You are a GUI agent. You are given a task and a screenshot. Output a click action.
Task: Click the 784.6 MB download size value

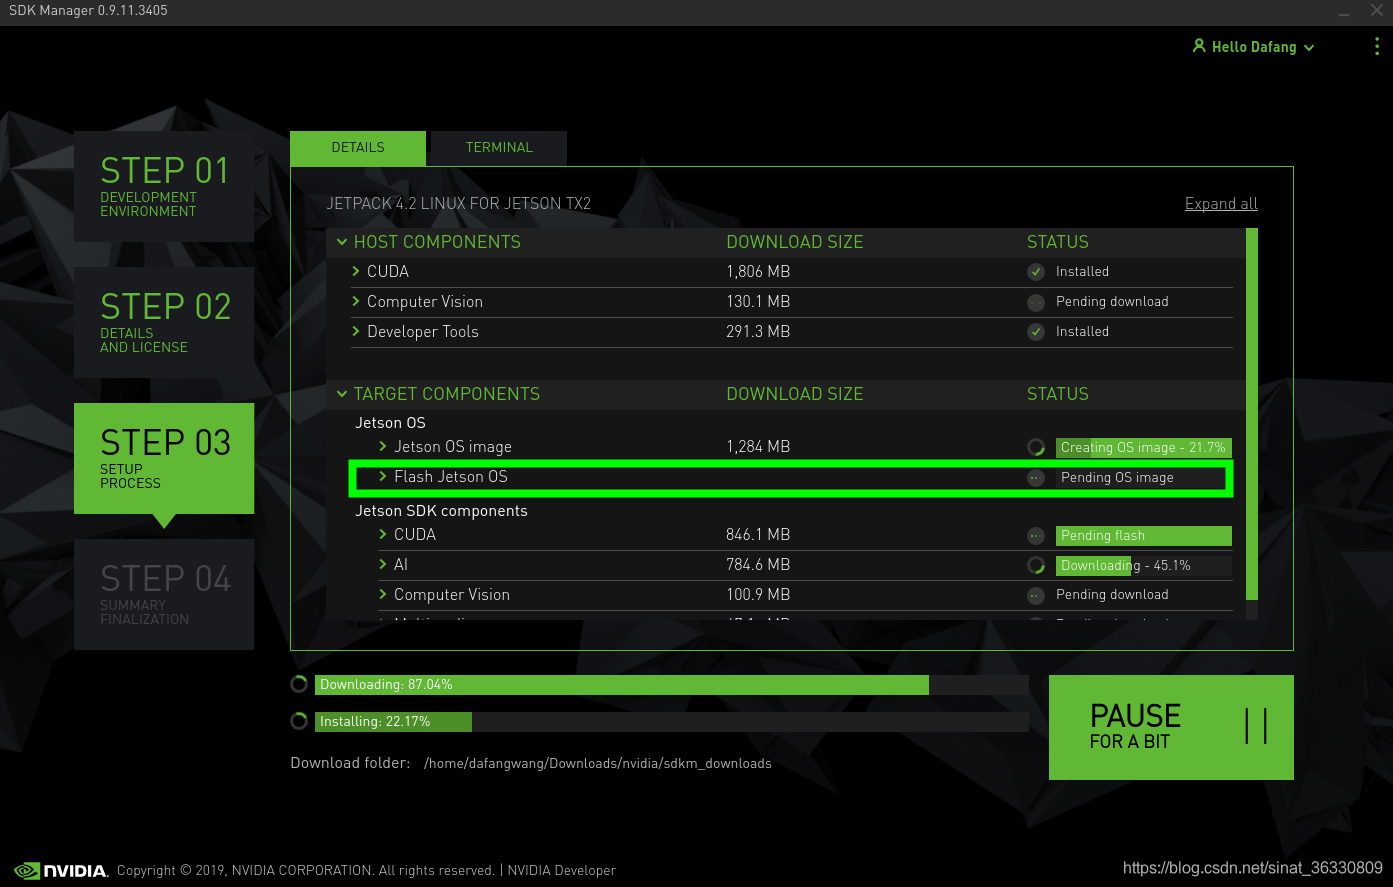pyautogui.click(x=758, y=565)
